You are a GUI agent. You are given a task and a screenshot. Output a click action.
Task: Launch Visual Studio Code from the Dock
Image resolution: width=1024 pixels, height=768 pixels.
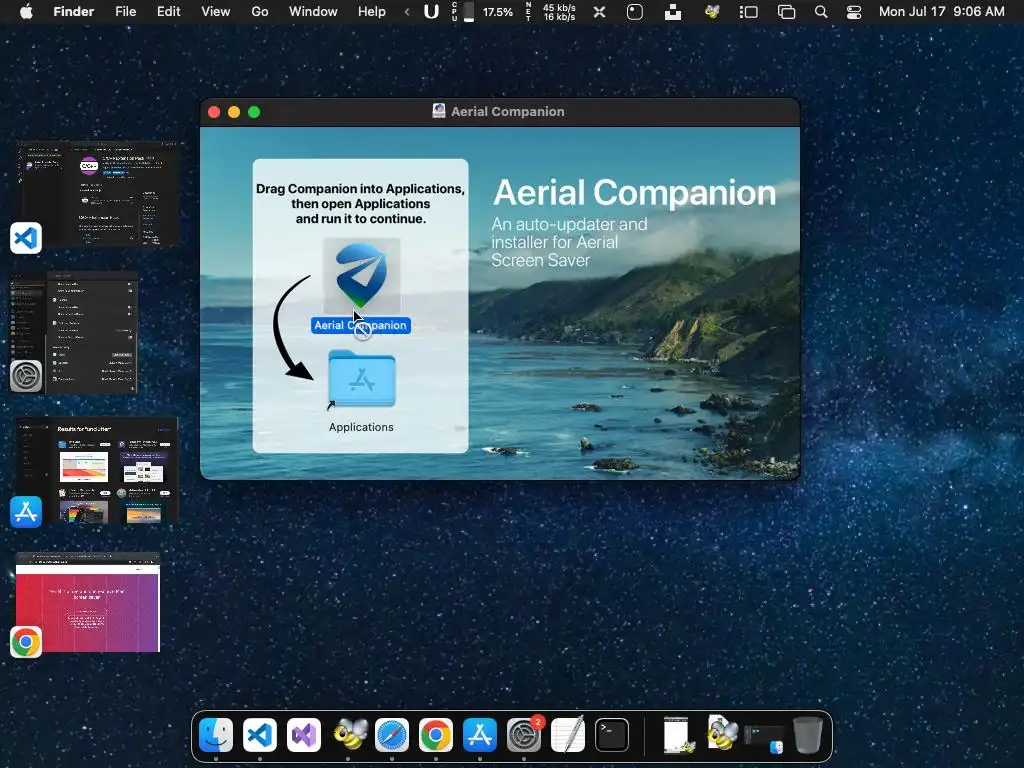coord(260,735)
